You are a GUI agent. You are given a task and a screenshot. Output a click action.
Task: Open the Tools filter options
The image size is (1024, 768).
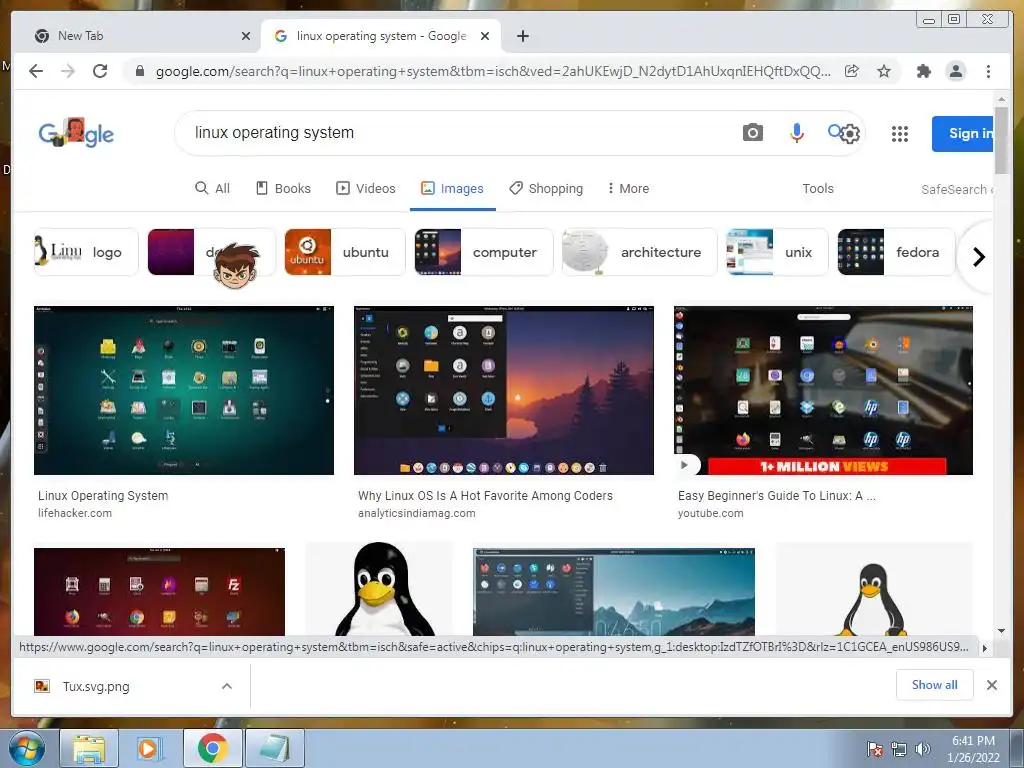(x=818, y=188)
